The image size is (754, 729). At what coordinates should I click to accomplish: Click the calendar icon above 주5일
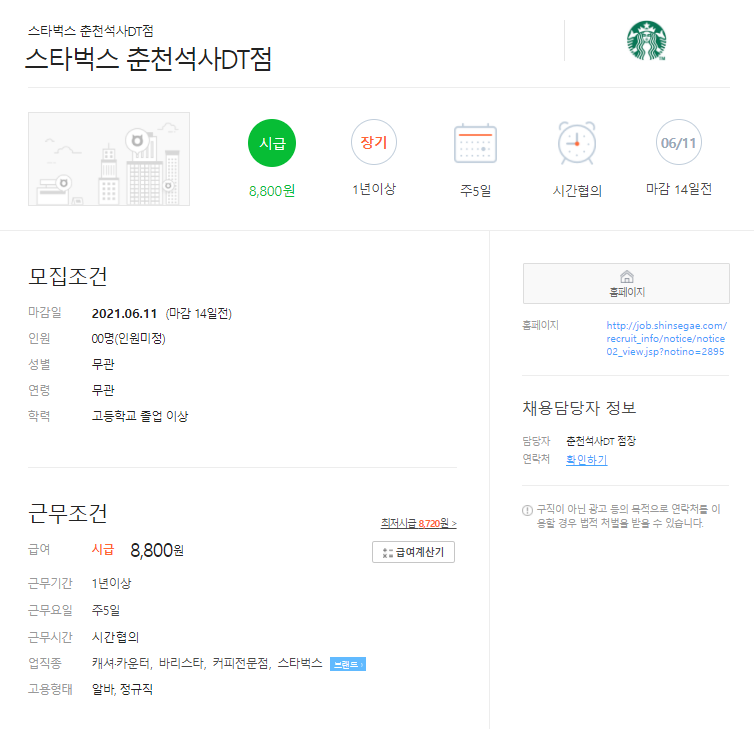coord(475,143)
